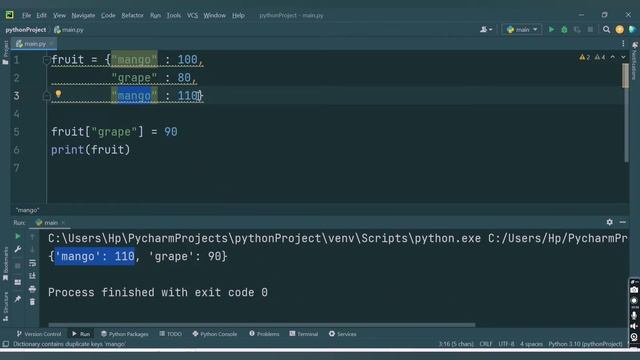Click weak warnings count indicator
Screen dimensions: 640x360
[600, 58]
